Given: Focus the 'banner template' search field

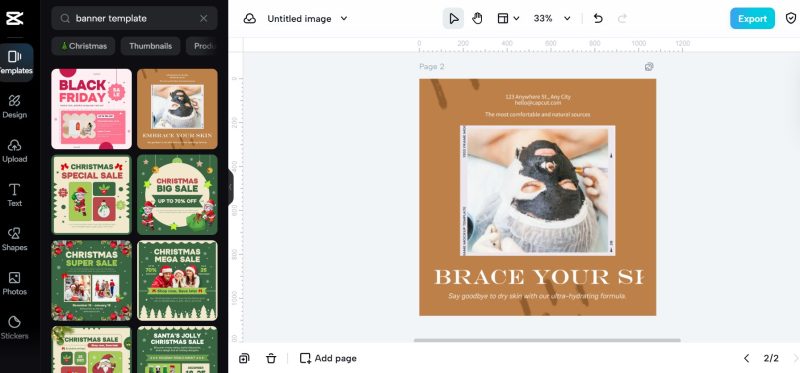Looking at the screenshot, I should 134,19.
